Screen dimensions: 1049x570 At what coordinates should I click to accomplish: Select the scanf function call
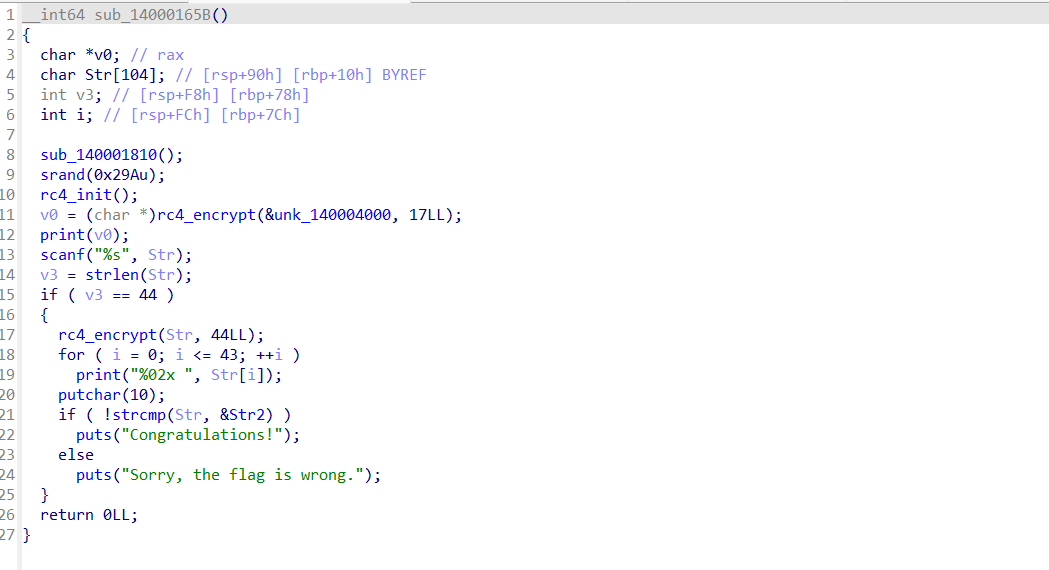(62, 255)
